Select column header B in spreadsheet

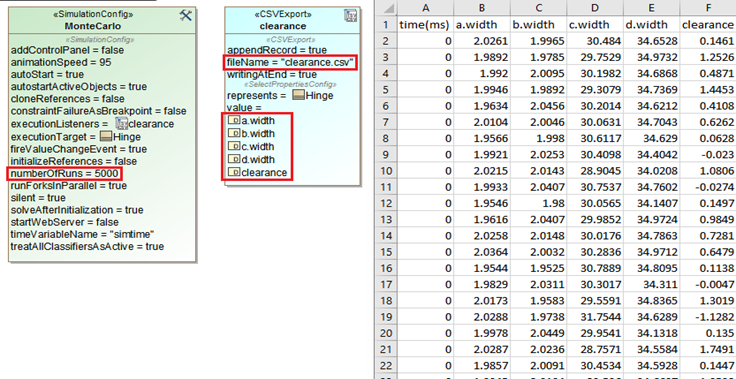(x=482, y=8)
